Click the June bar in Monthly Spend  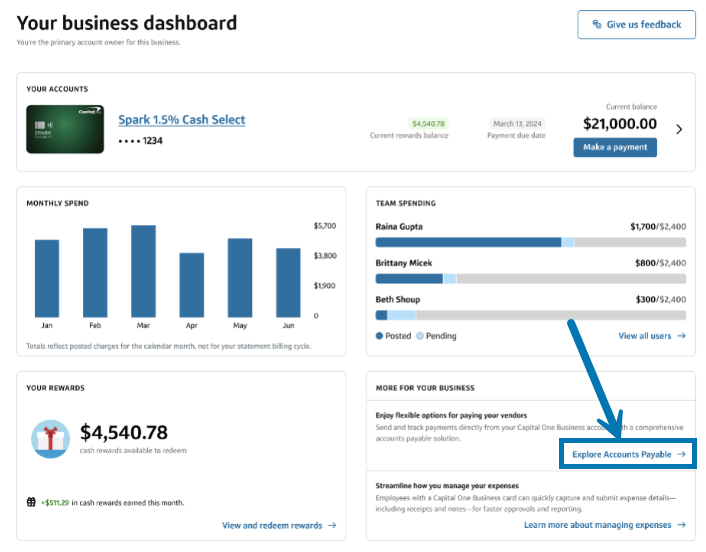[x=288, y=282]
